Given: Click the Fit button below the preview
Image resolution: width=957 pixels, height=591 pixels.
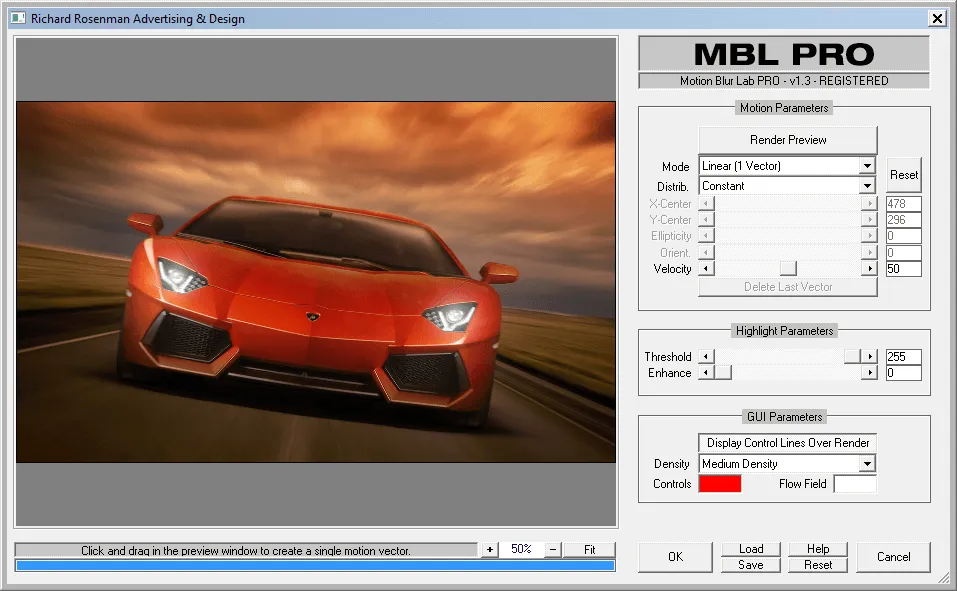Looking at the screenshot, I should pos(590,549).
